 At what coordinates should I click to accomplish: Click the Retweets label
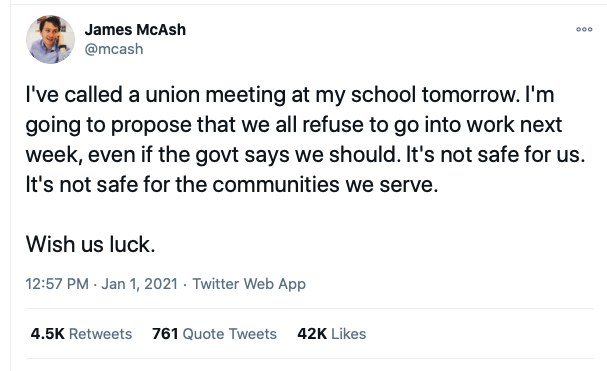coord(100,334)
